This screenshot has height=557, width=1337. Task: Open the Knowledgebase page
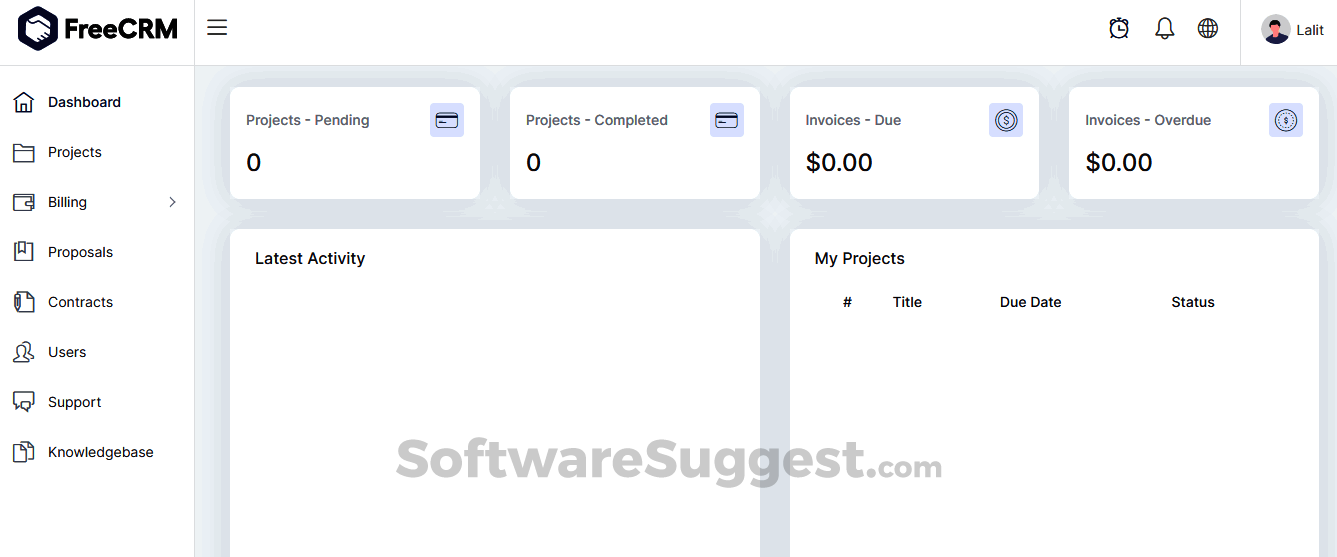(100, 452)
